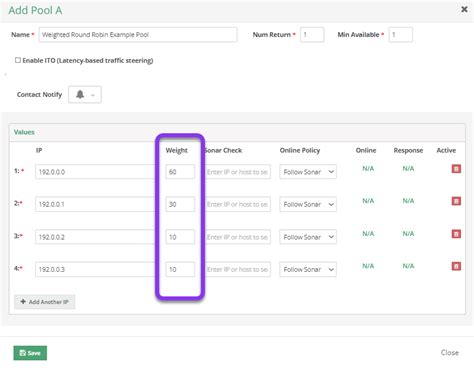The image size is (474, 368).
Task: Focus the pool Name input field
Action: pyautogui.click(x=138, y=35)
